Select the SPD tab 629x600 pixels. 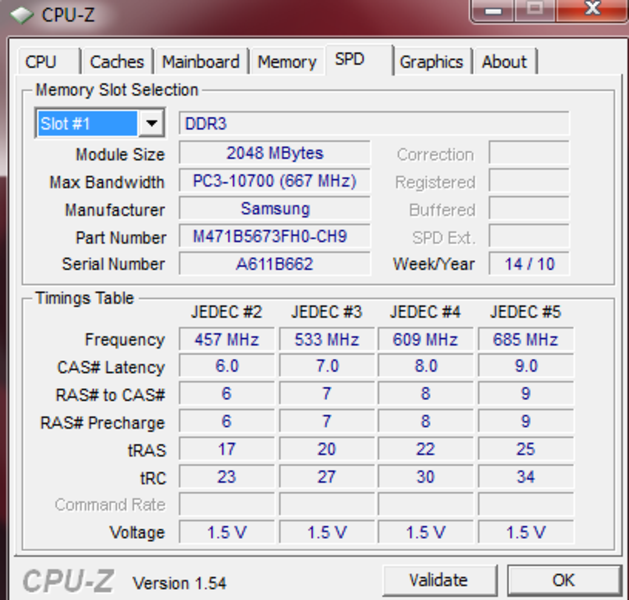[x=359, y=59]
